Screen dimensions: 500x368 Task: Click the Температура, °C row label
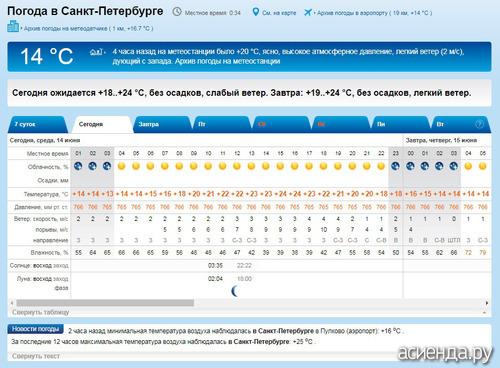46,194
